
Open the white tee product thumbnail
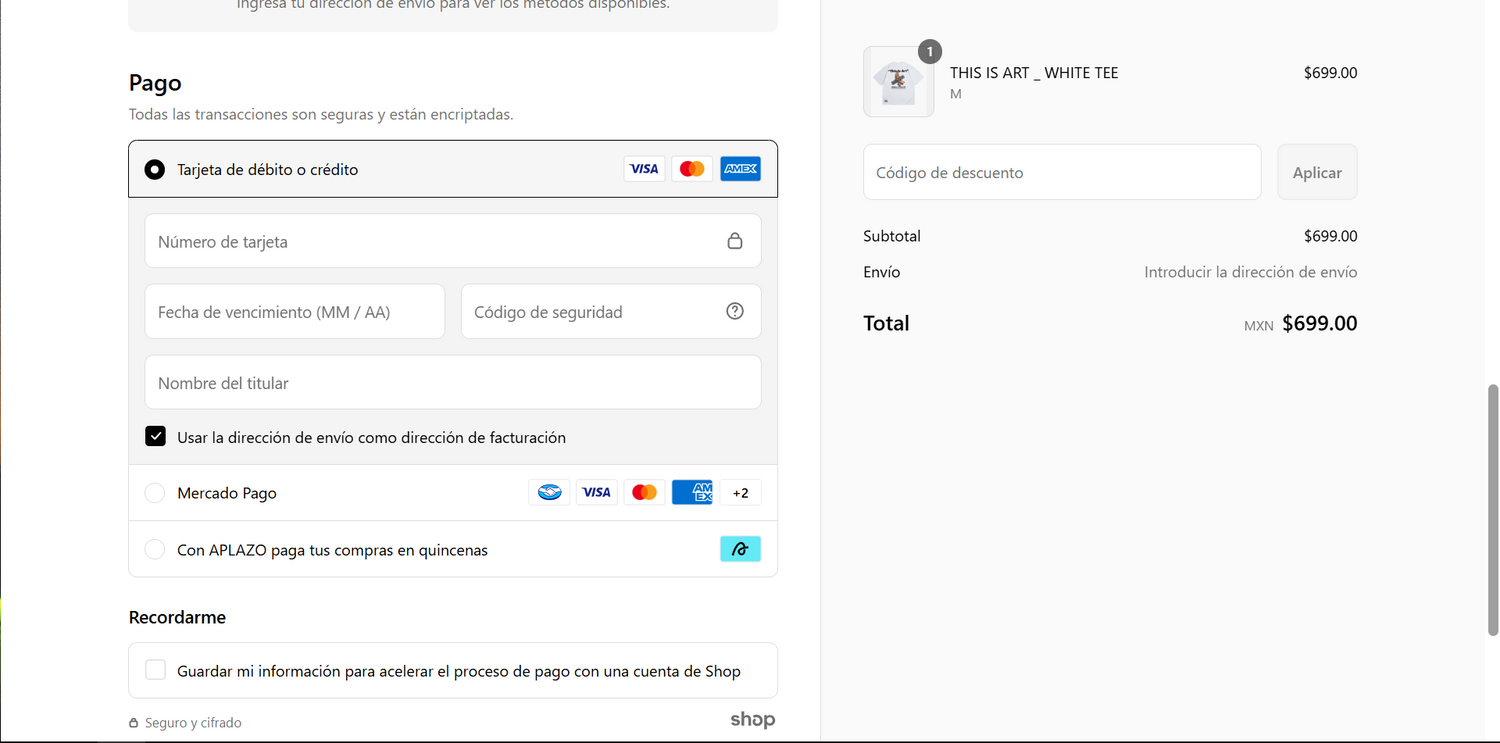click(x=898, y=82)
